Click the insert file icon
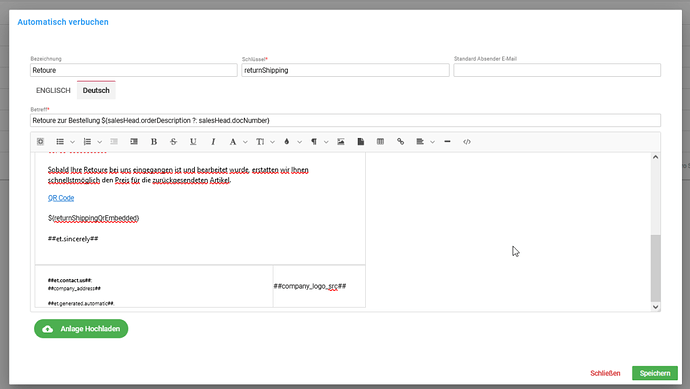The image size is (690, 389). pos(360,142)
